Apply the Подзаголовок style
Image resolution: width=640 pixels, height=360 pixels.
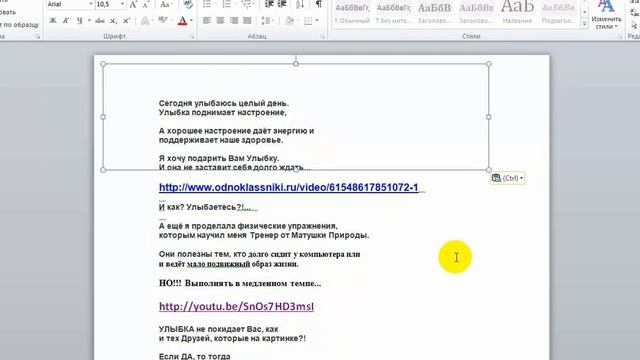click(x=558, y=13)
